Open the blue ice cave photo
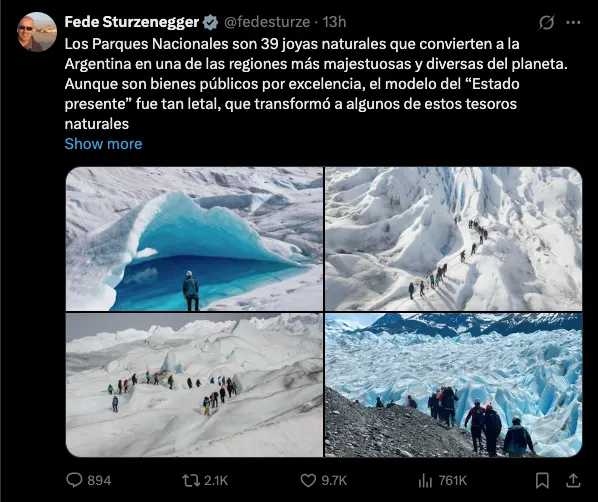 click(195, 239)
